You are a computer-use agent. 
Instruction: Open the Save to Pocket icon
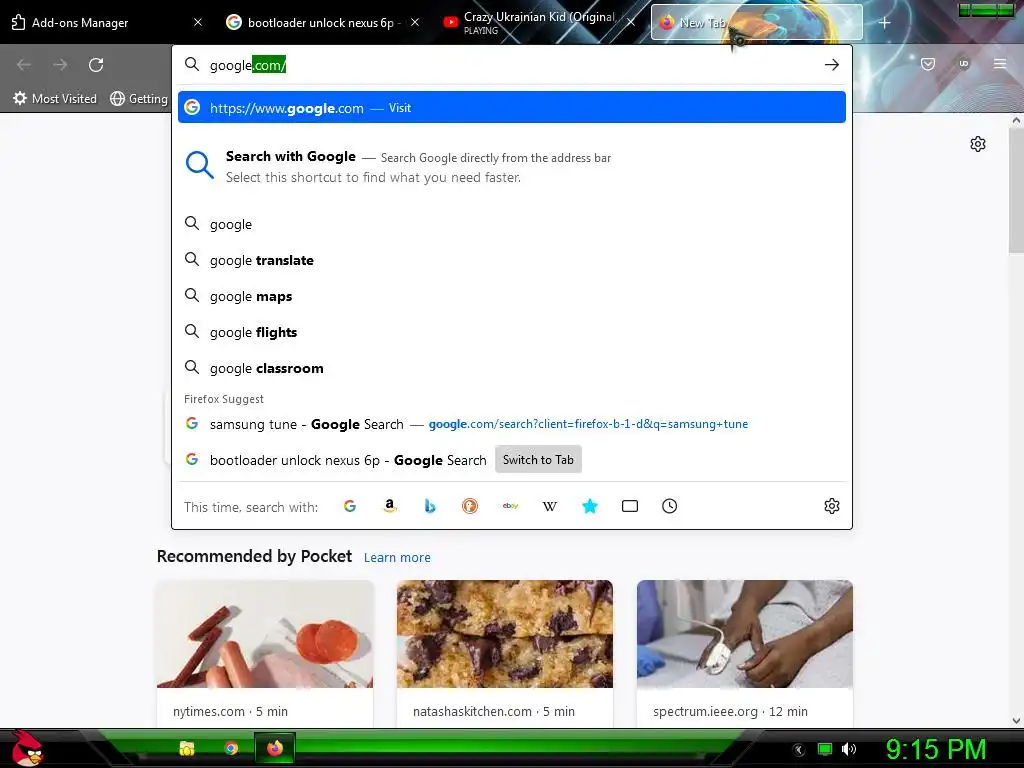click(x=928, y=64)
